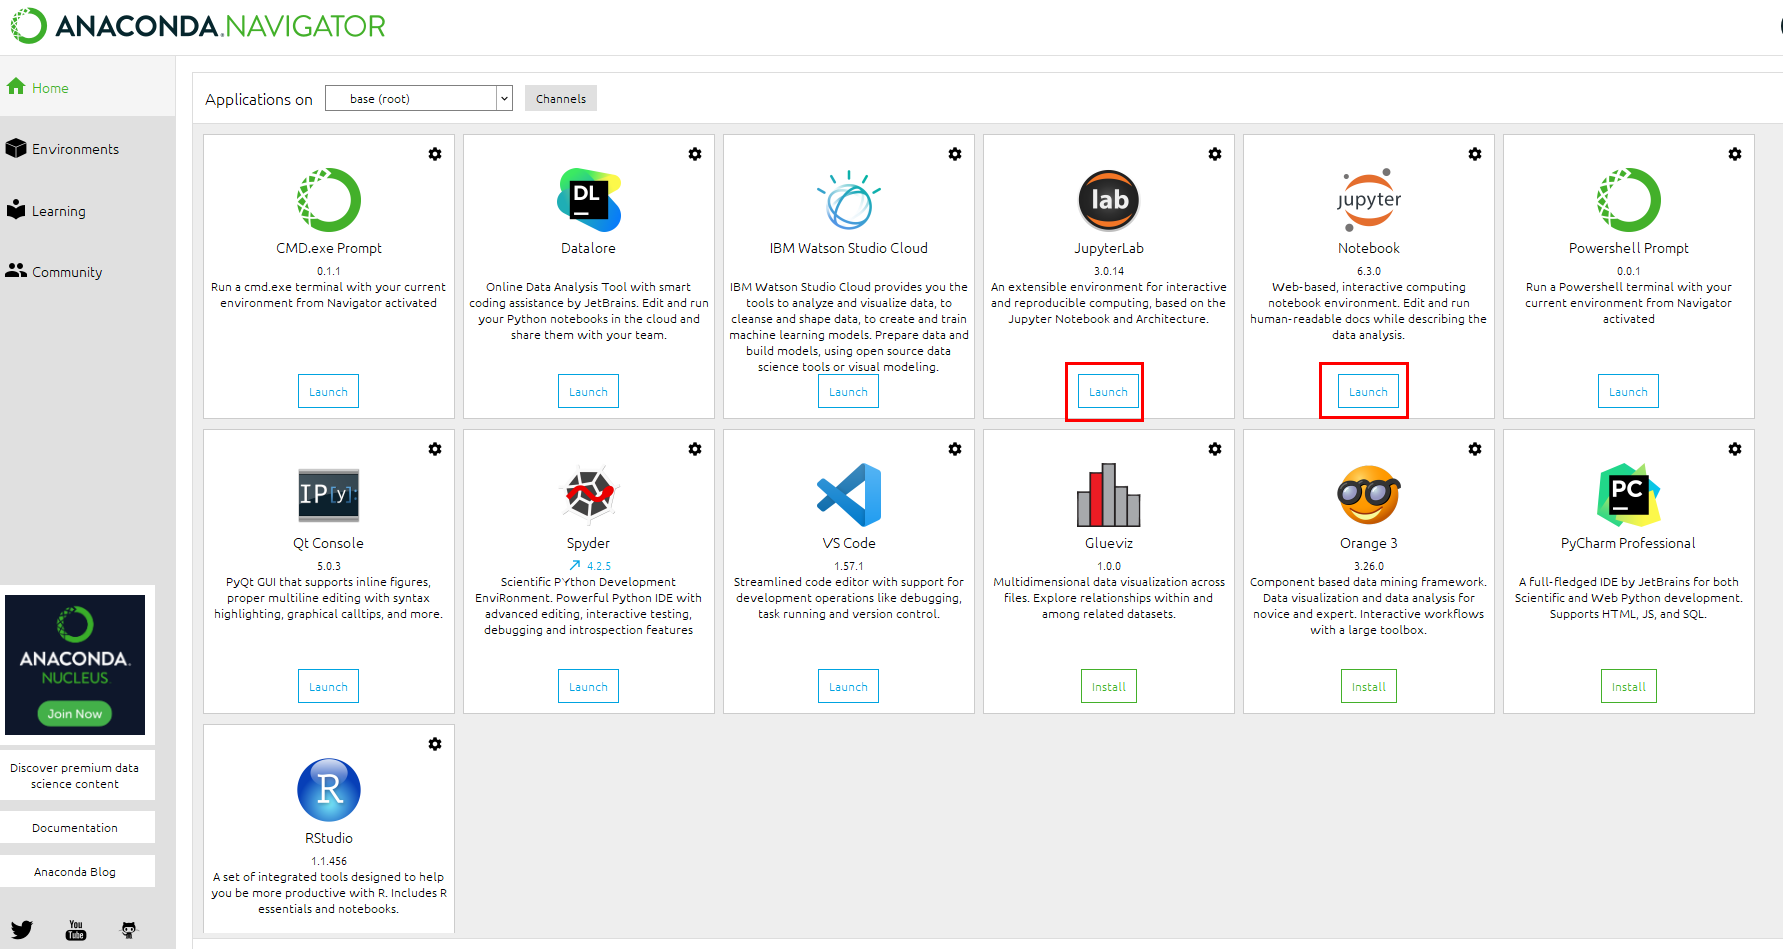
Task: Open IBM Watson Studio Cloud gear options
Action: click(955, 154)
